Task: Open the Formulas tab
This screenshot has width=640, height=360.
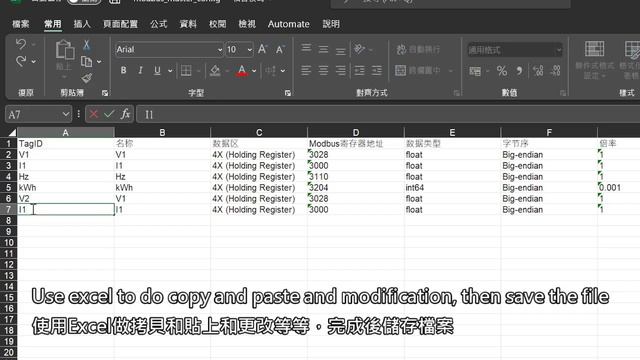Action: point(158,24)
